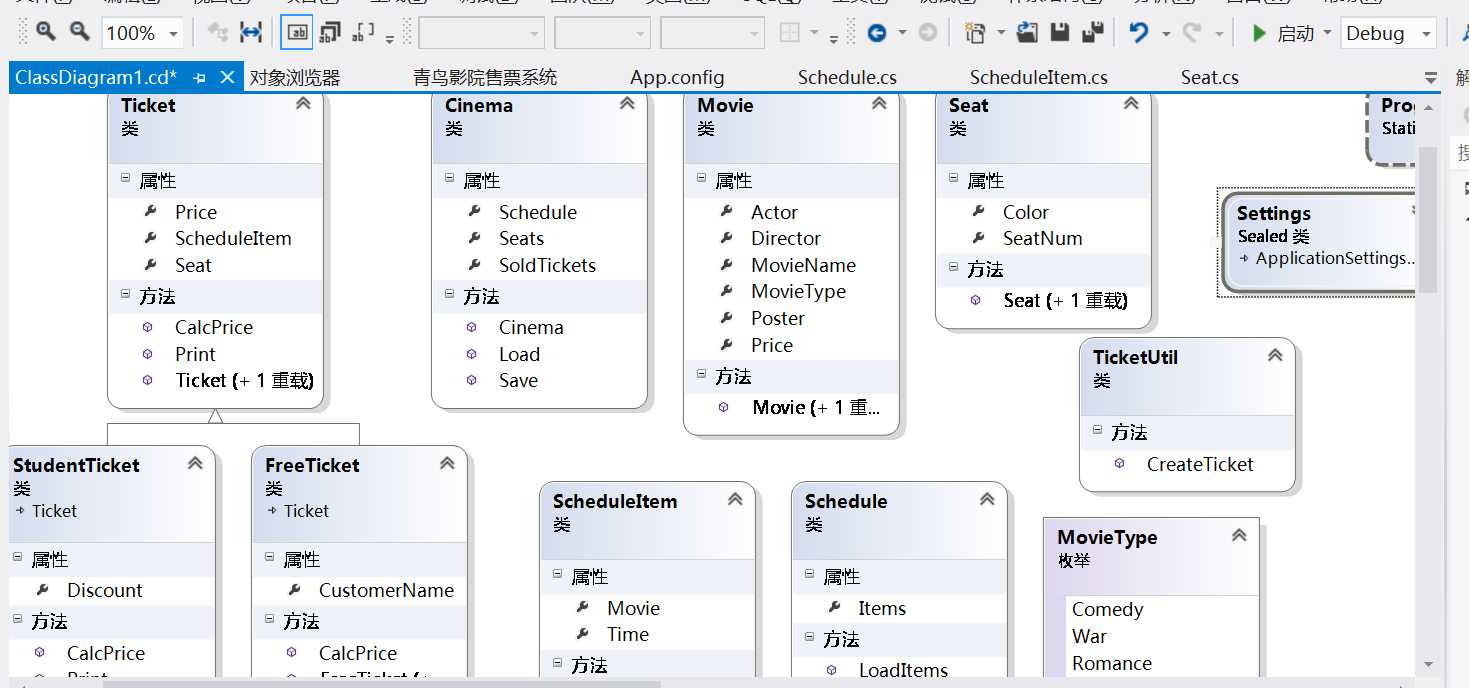Toggle display full signature button

click(364, 33)
